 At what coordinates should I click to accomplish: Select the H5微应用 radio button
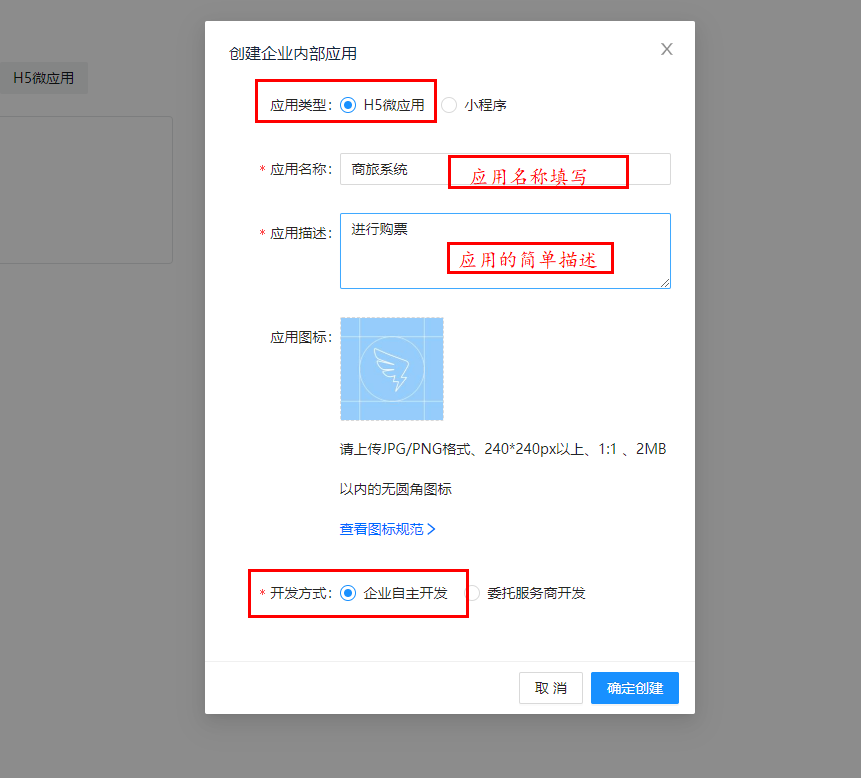pos(348,105)
